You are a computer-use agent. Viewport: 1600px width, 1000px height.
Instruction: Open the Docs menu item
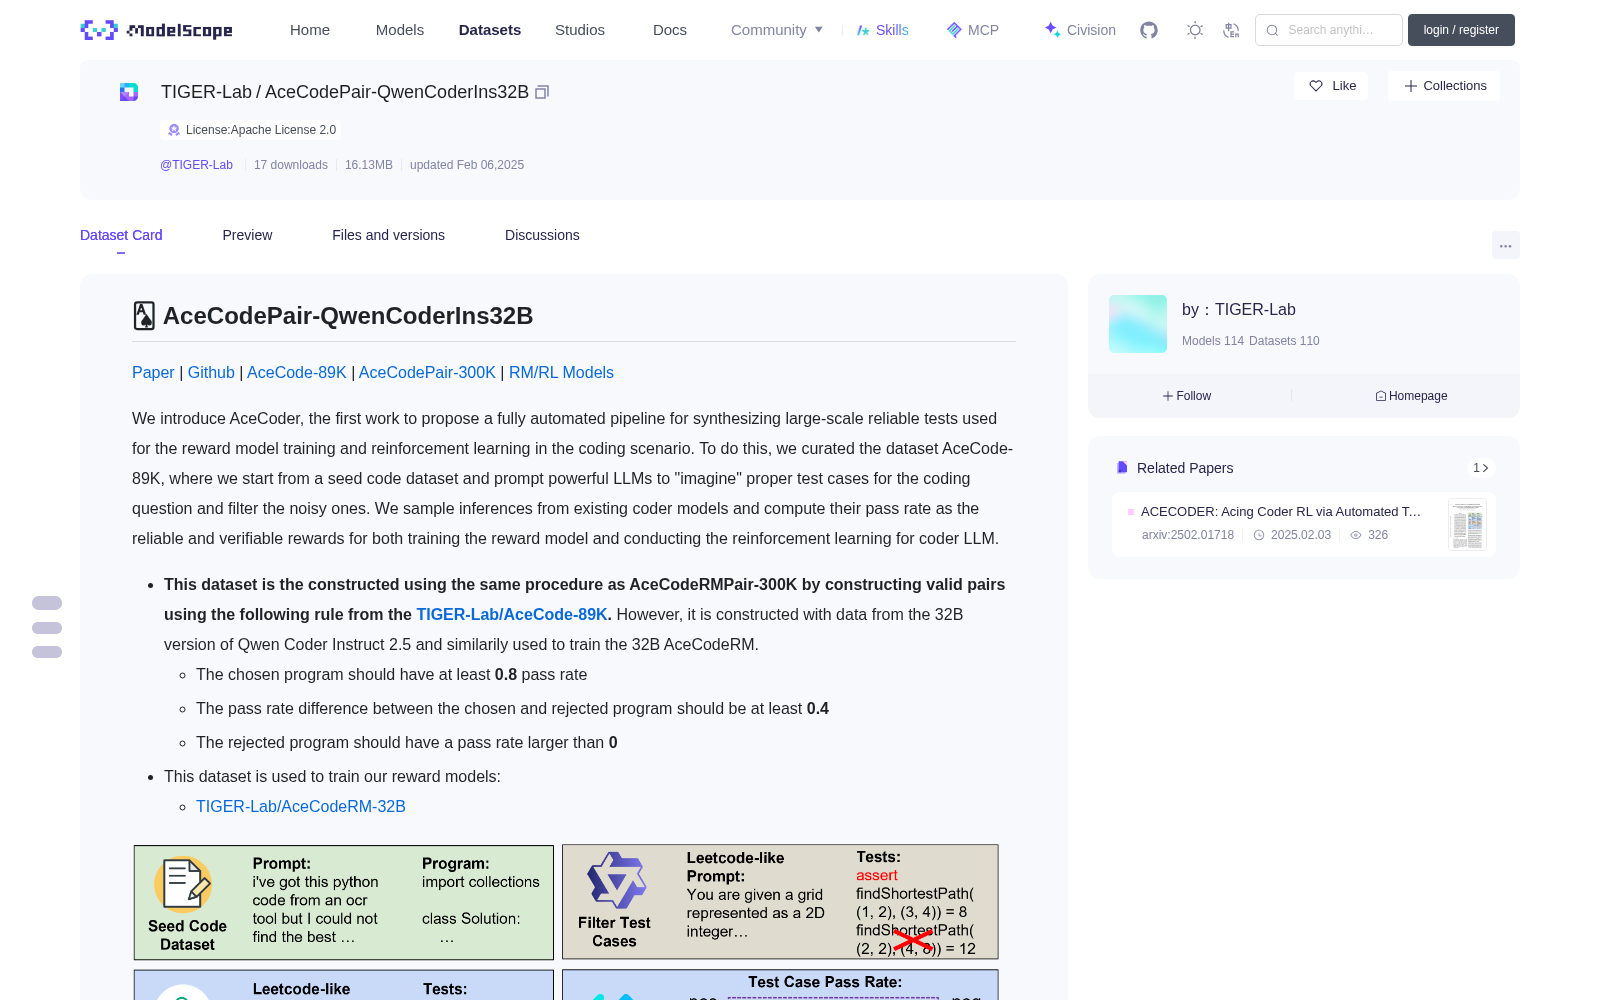[x=670, y=30]
